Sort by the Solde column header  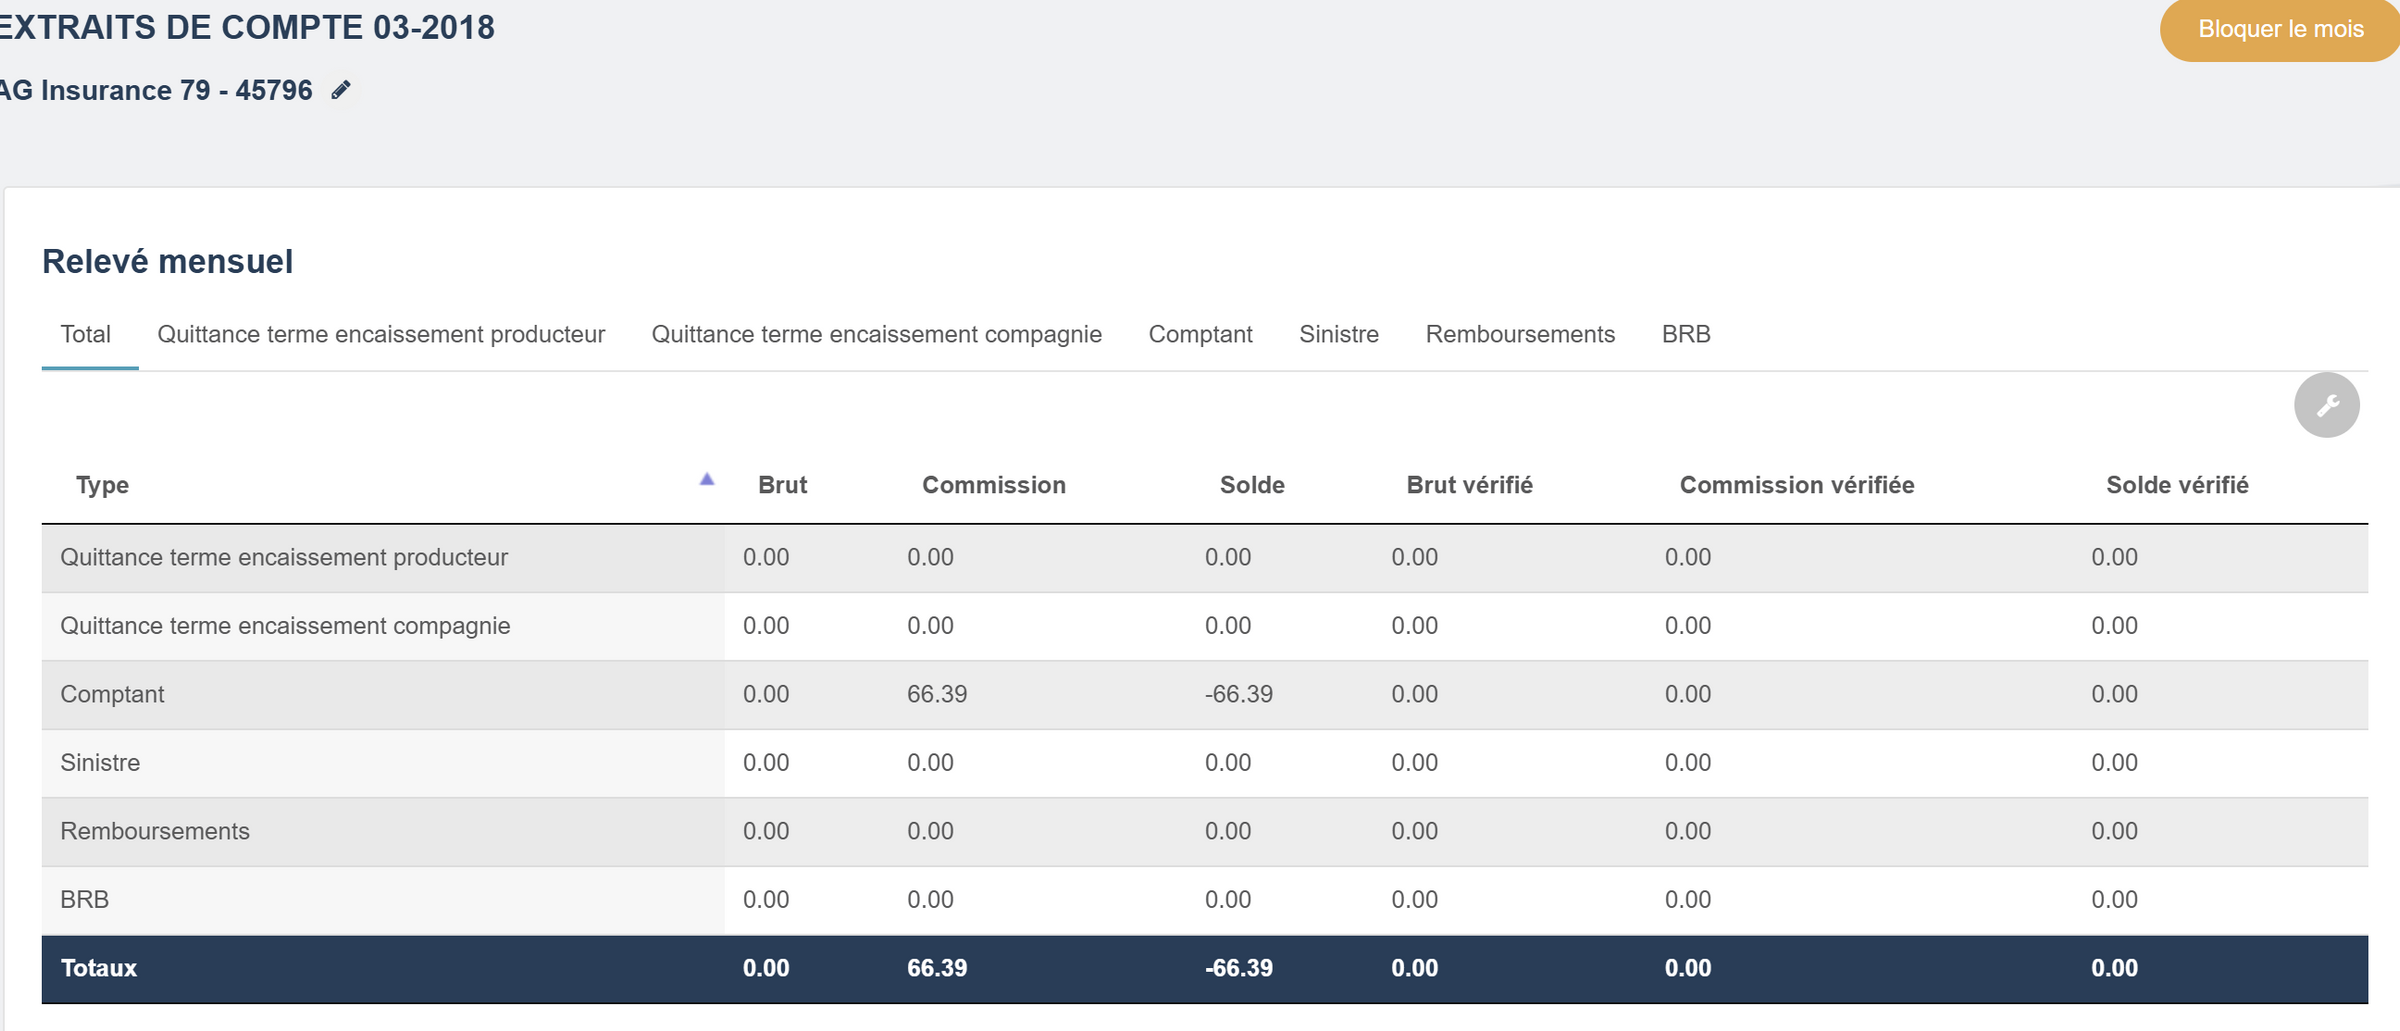(x=1252, y=485)
